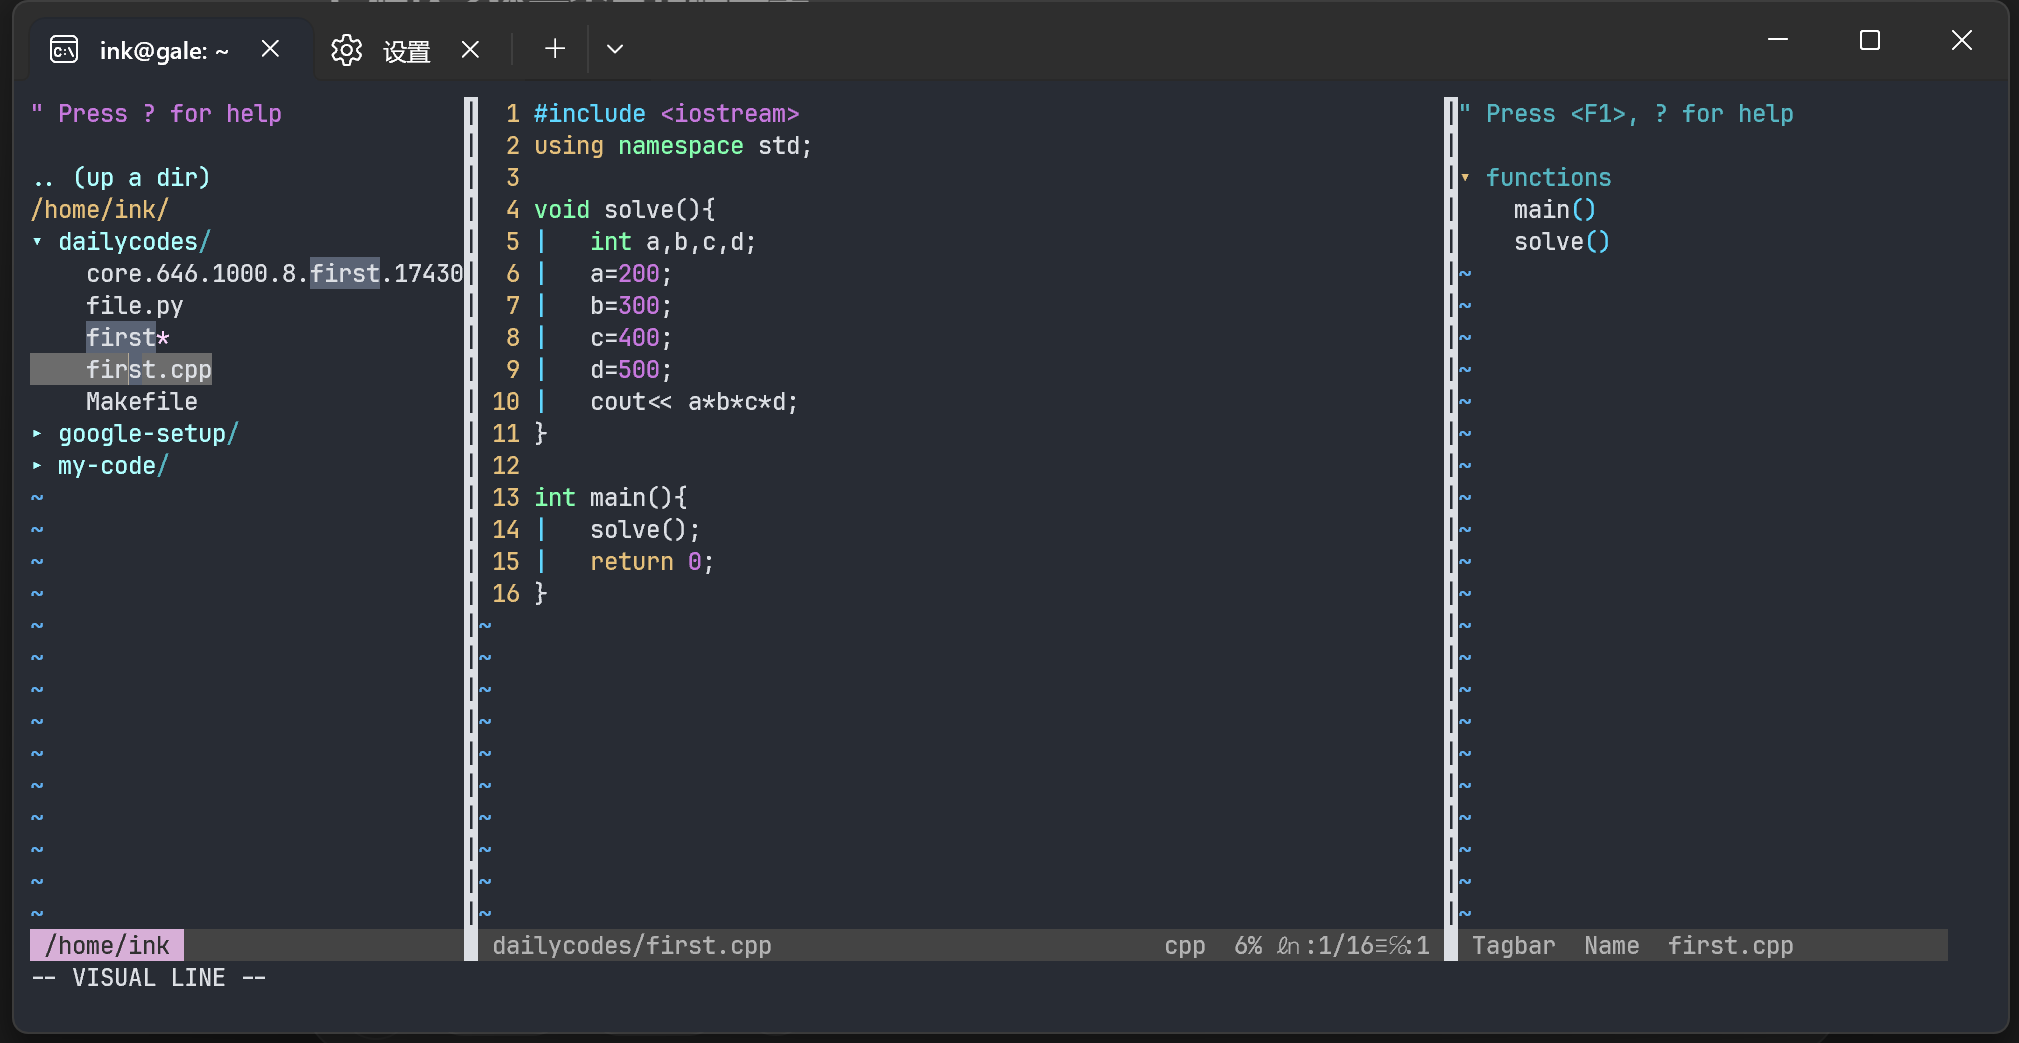Select the core.646.1000.8.first file
Viewport: 2019px width, 1043px height.
coord(274,274)
